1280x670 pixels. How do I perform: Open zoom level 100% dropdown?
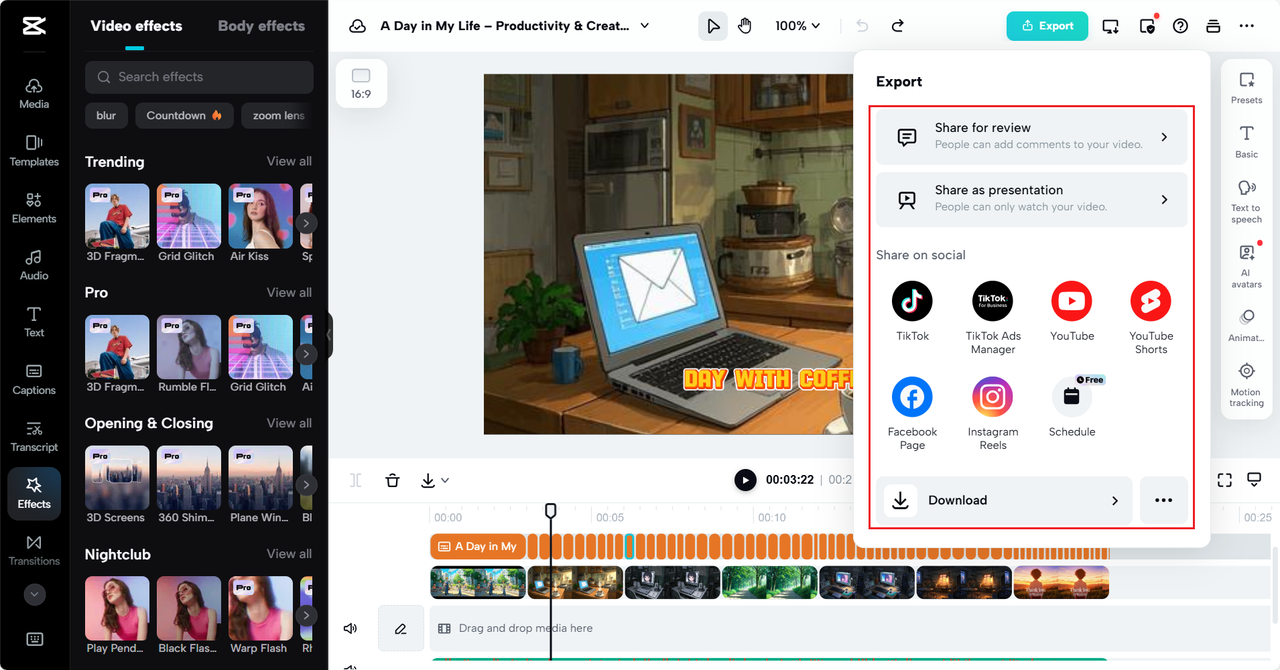coord(797,26)
